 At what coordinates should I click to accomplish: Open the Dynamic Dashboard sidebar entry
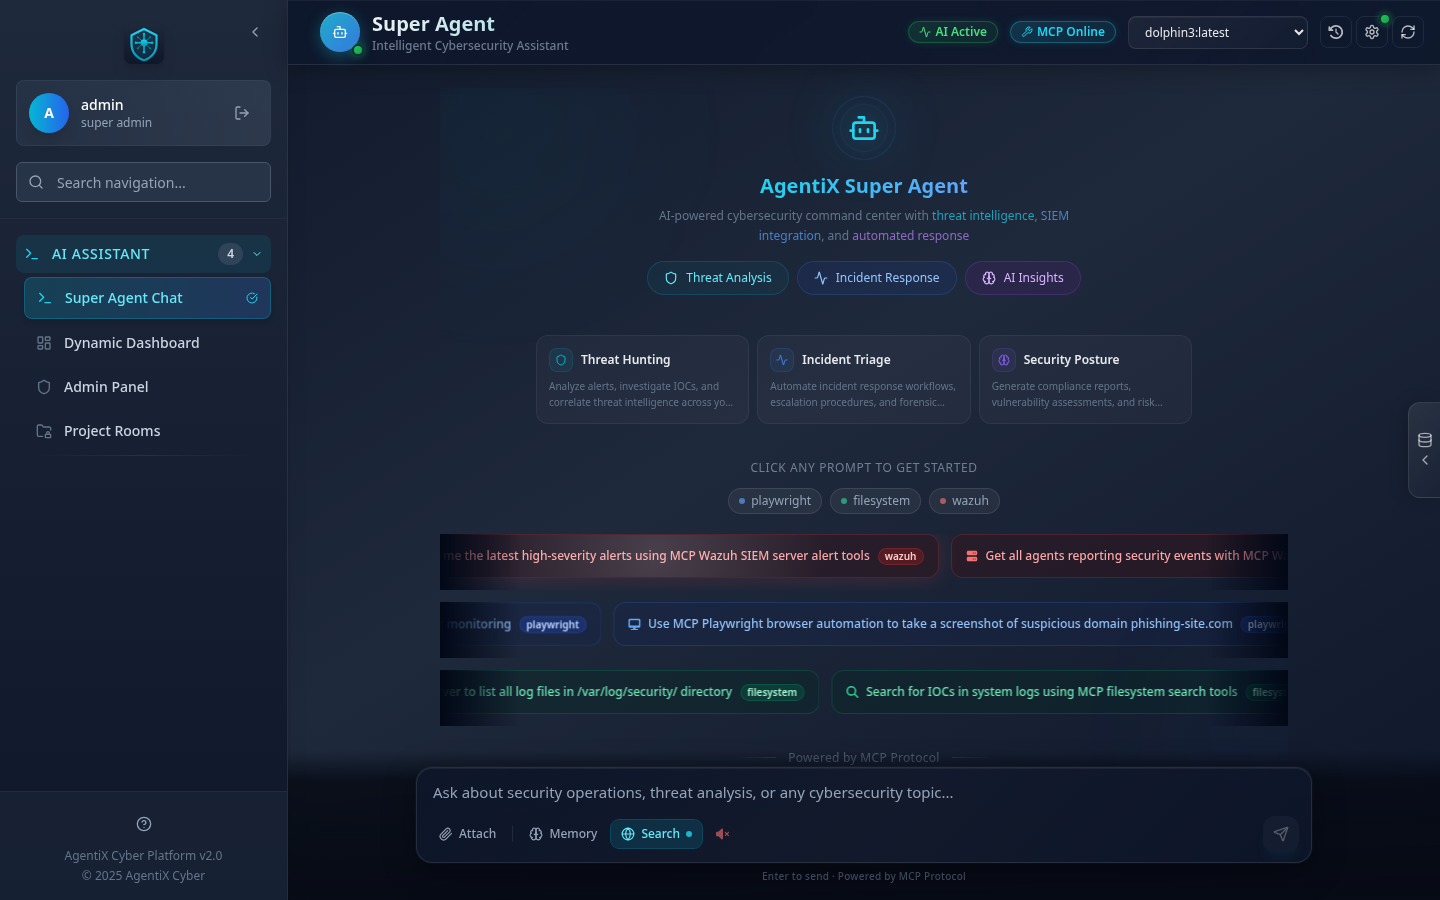tap(130, 343)
